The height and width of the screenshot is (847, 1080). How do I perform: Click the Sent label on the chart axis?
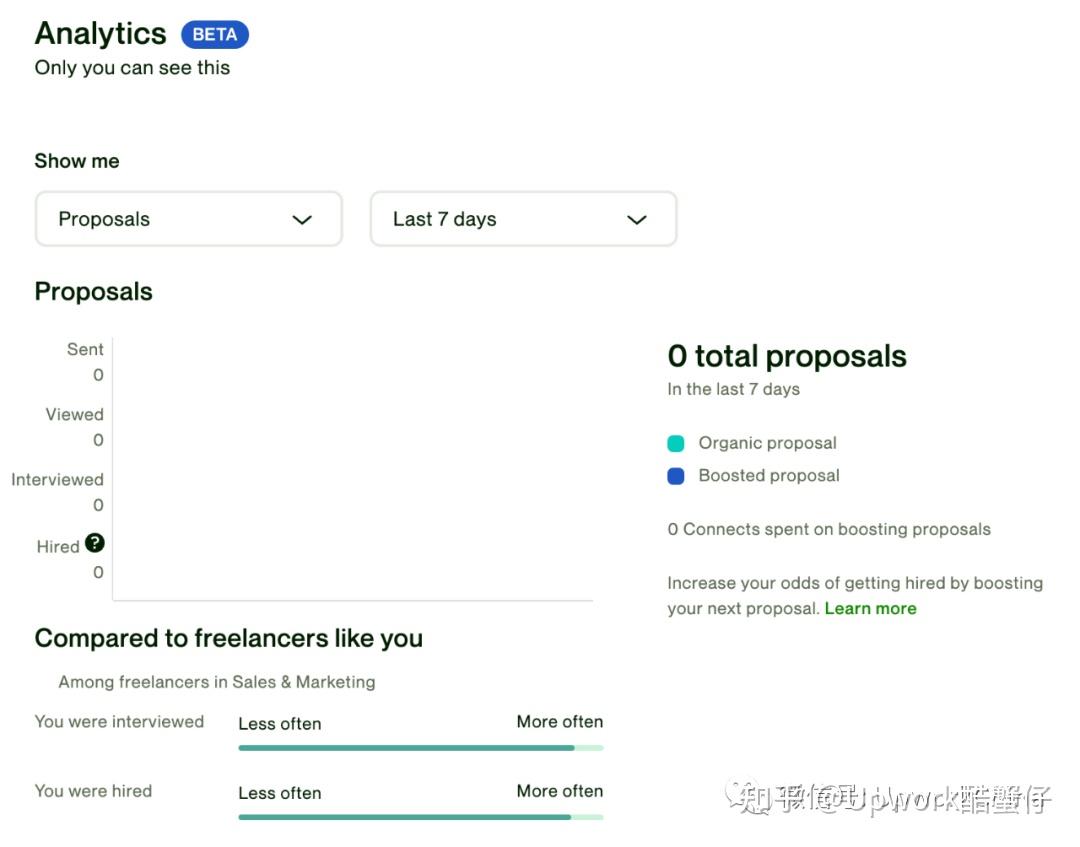(x=85, y=349)
